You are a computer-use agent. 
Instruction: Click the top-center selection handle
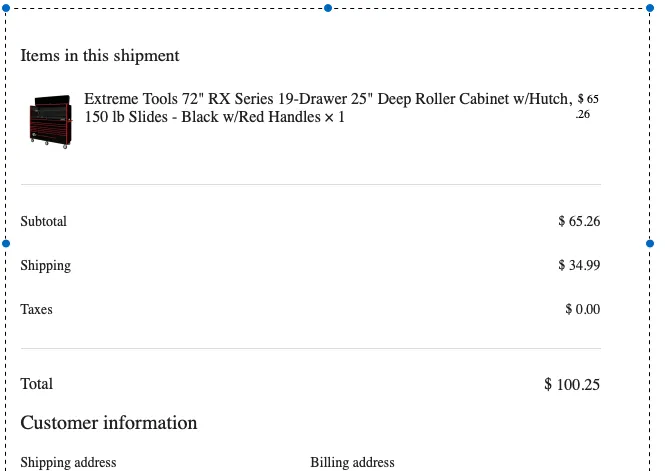328,8
